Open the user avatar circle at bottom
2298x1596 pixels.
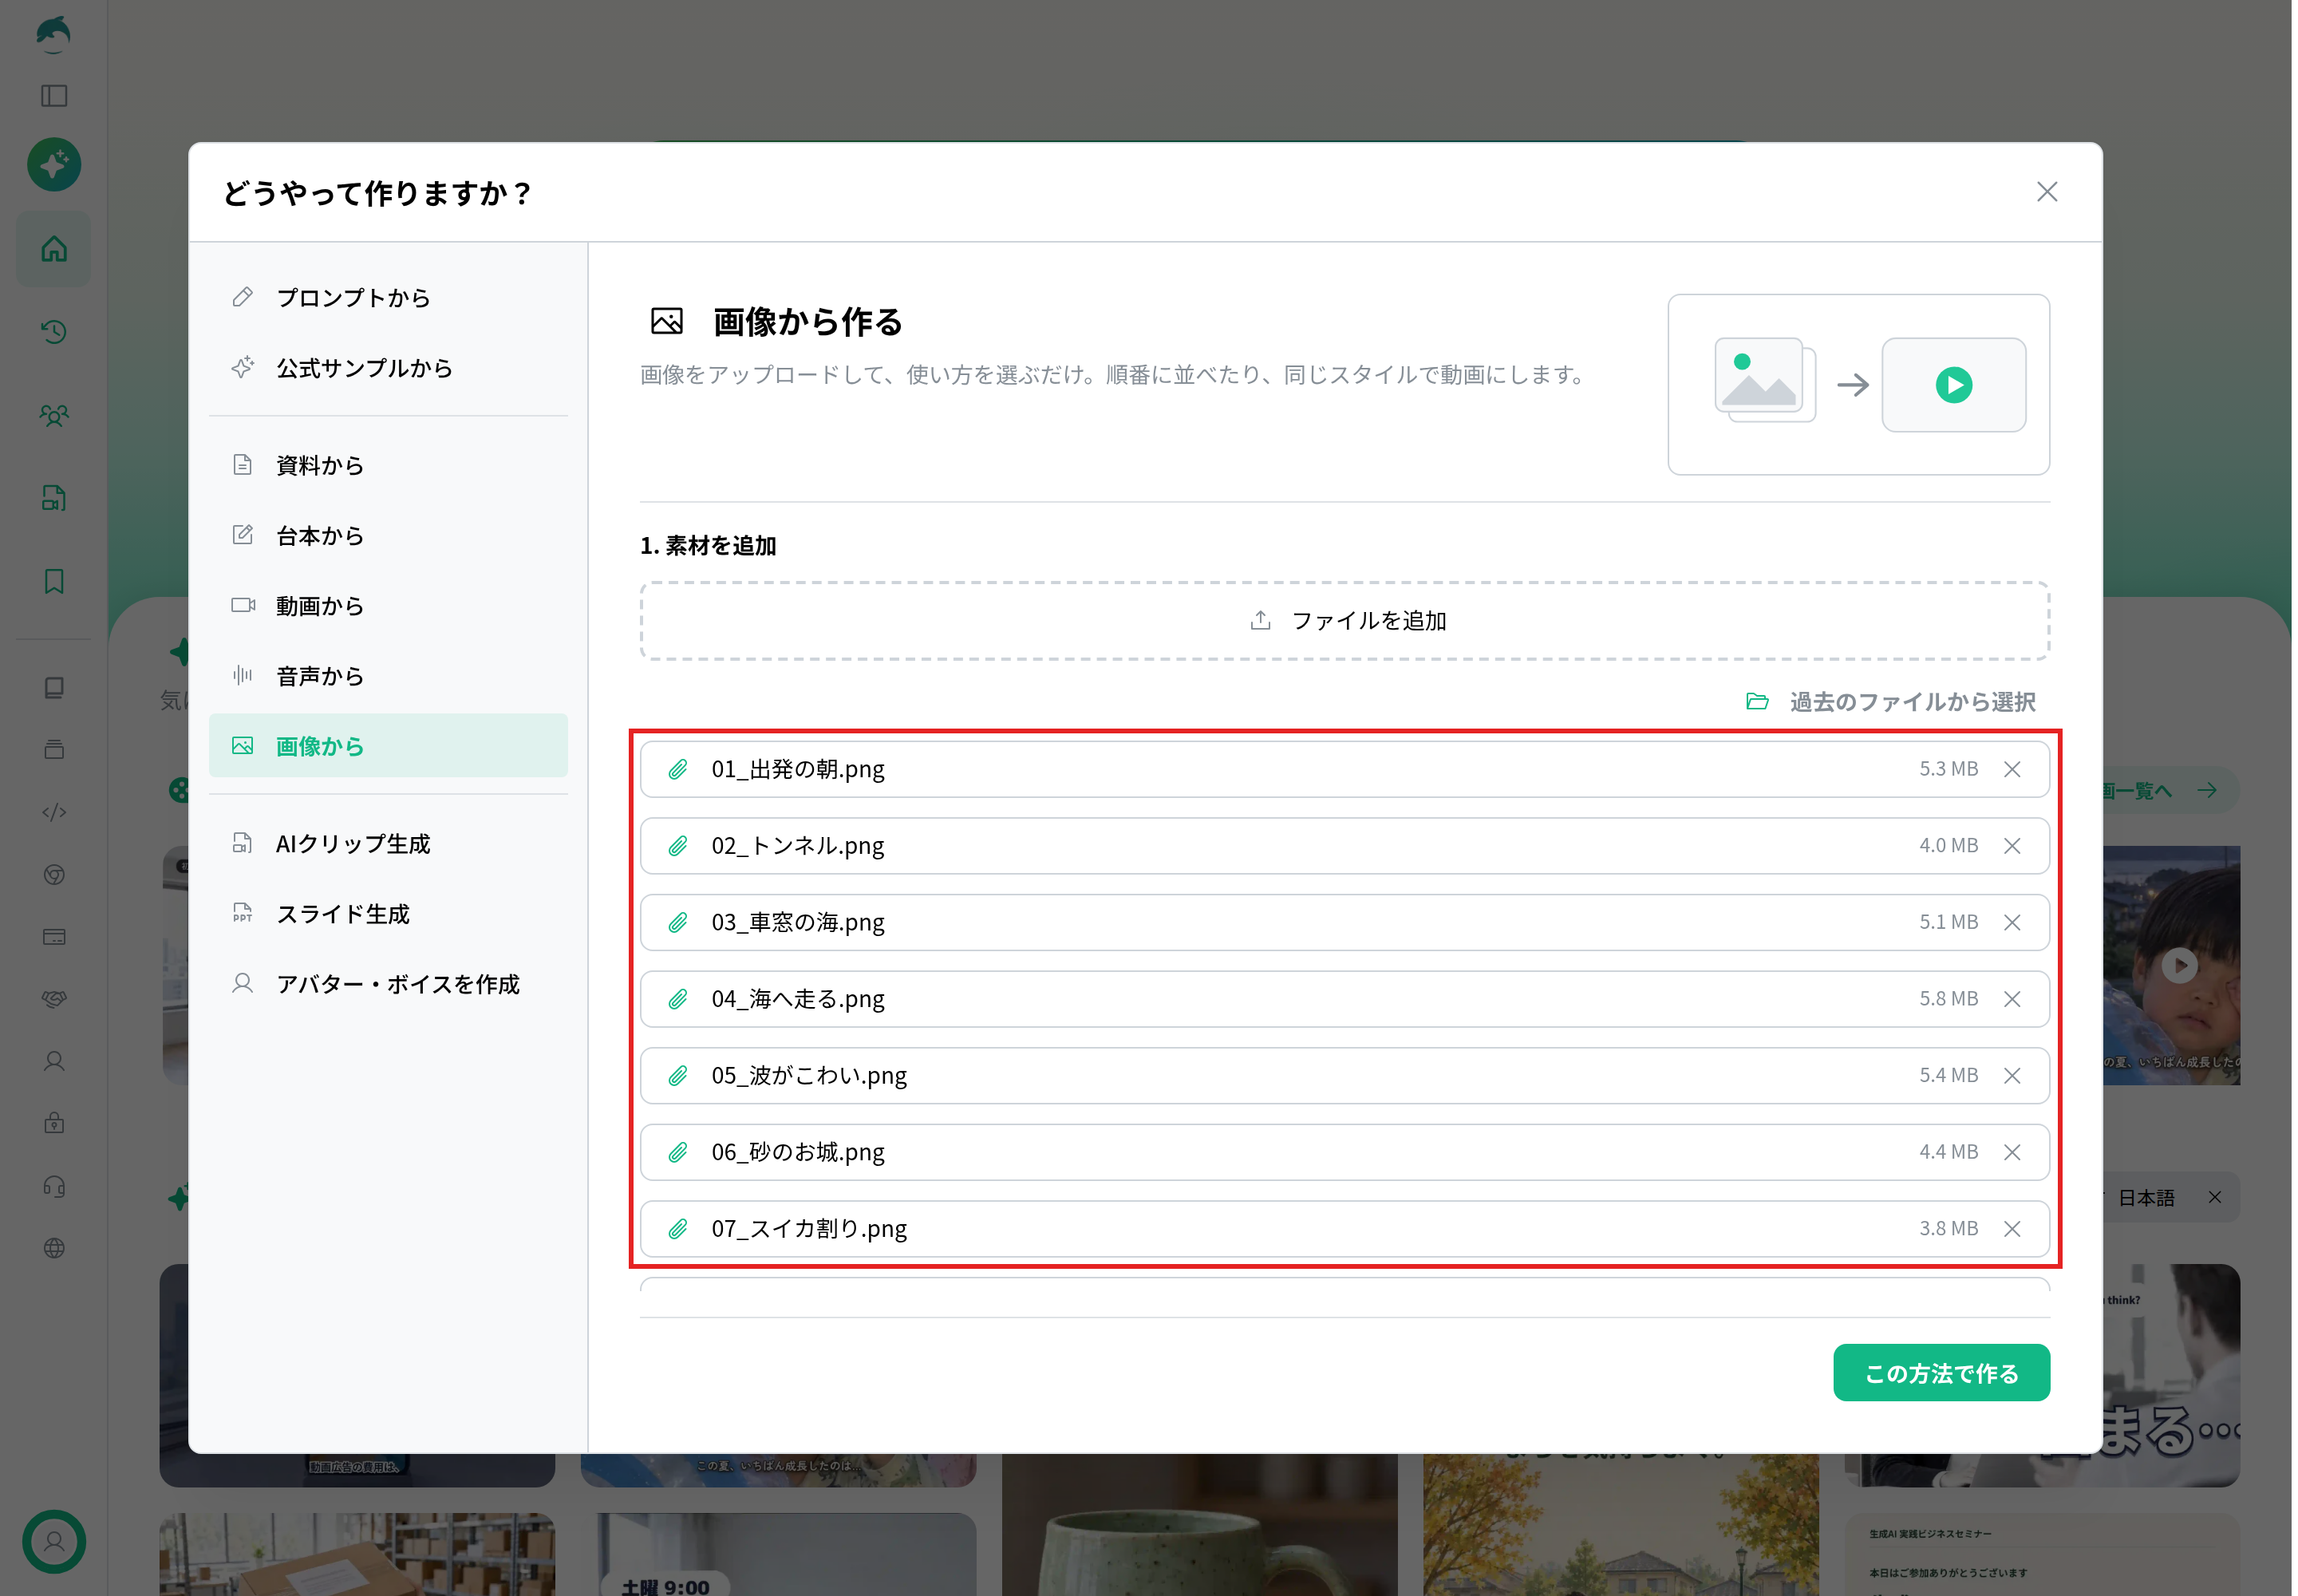coord(54,1541)
